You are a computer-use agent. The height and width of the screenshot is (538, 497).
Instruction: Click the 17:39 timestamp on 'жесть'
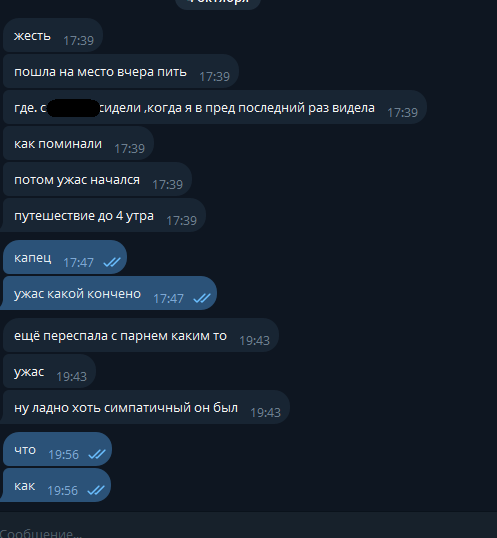click(79, 40)
